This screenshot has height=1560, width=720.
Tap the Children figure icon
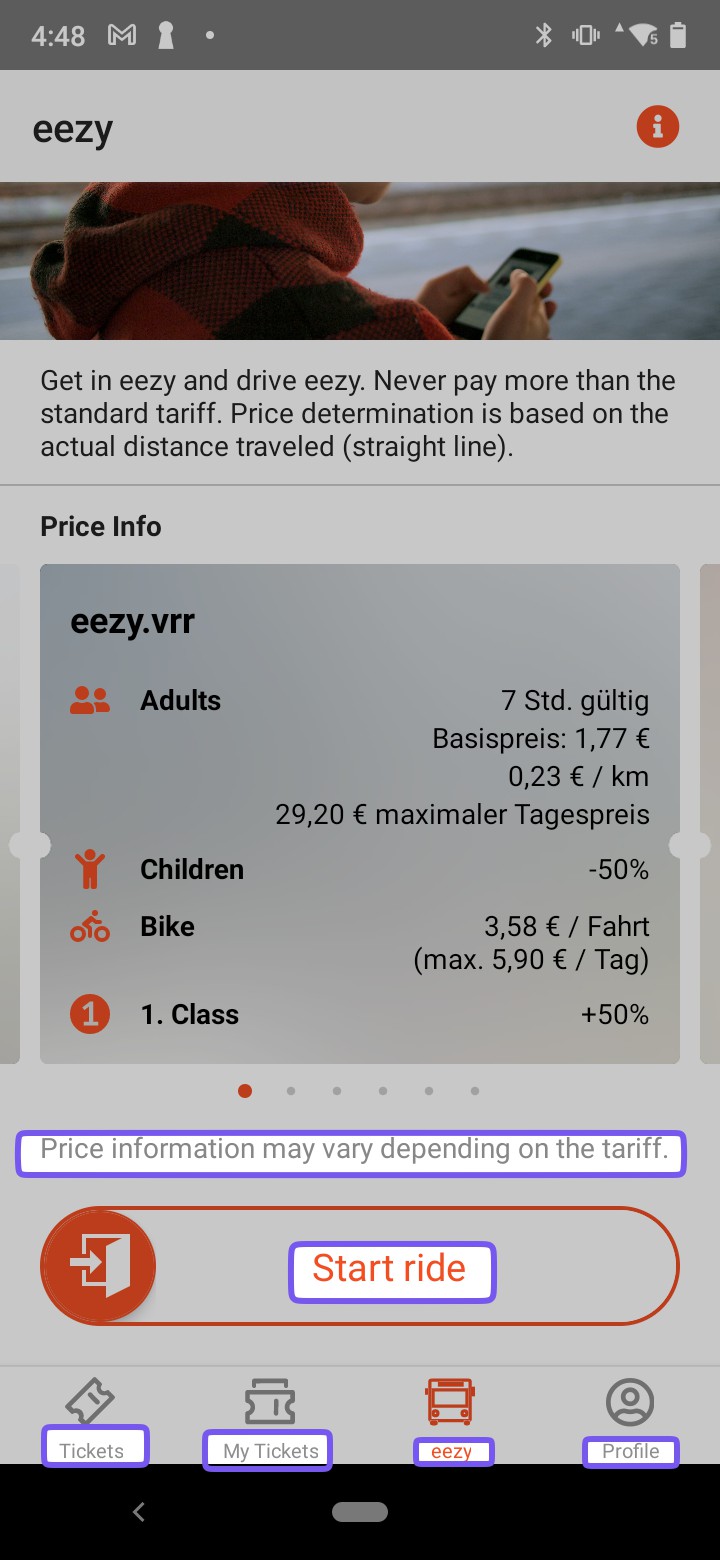click(90, 869)
